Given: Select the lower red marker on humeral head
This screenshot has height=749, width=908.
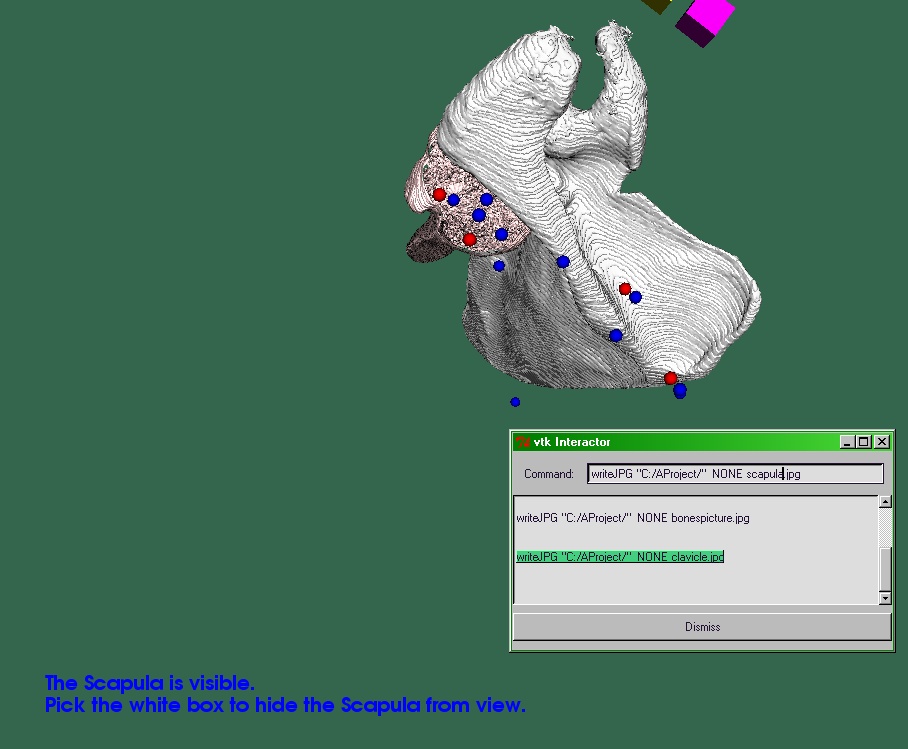Looking at the screenshot, I should pyautogui.click(x=469, y=239).
